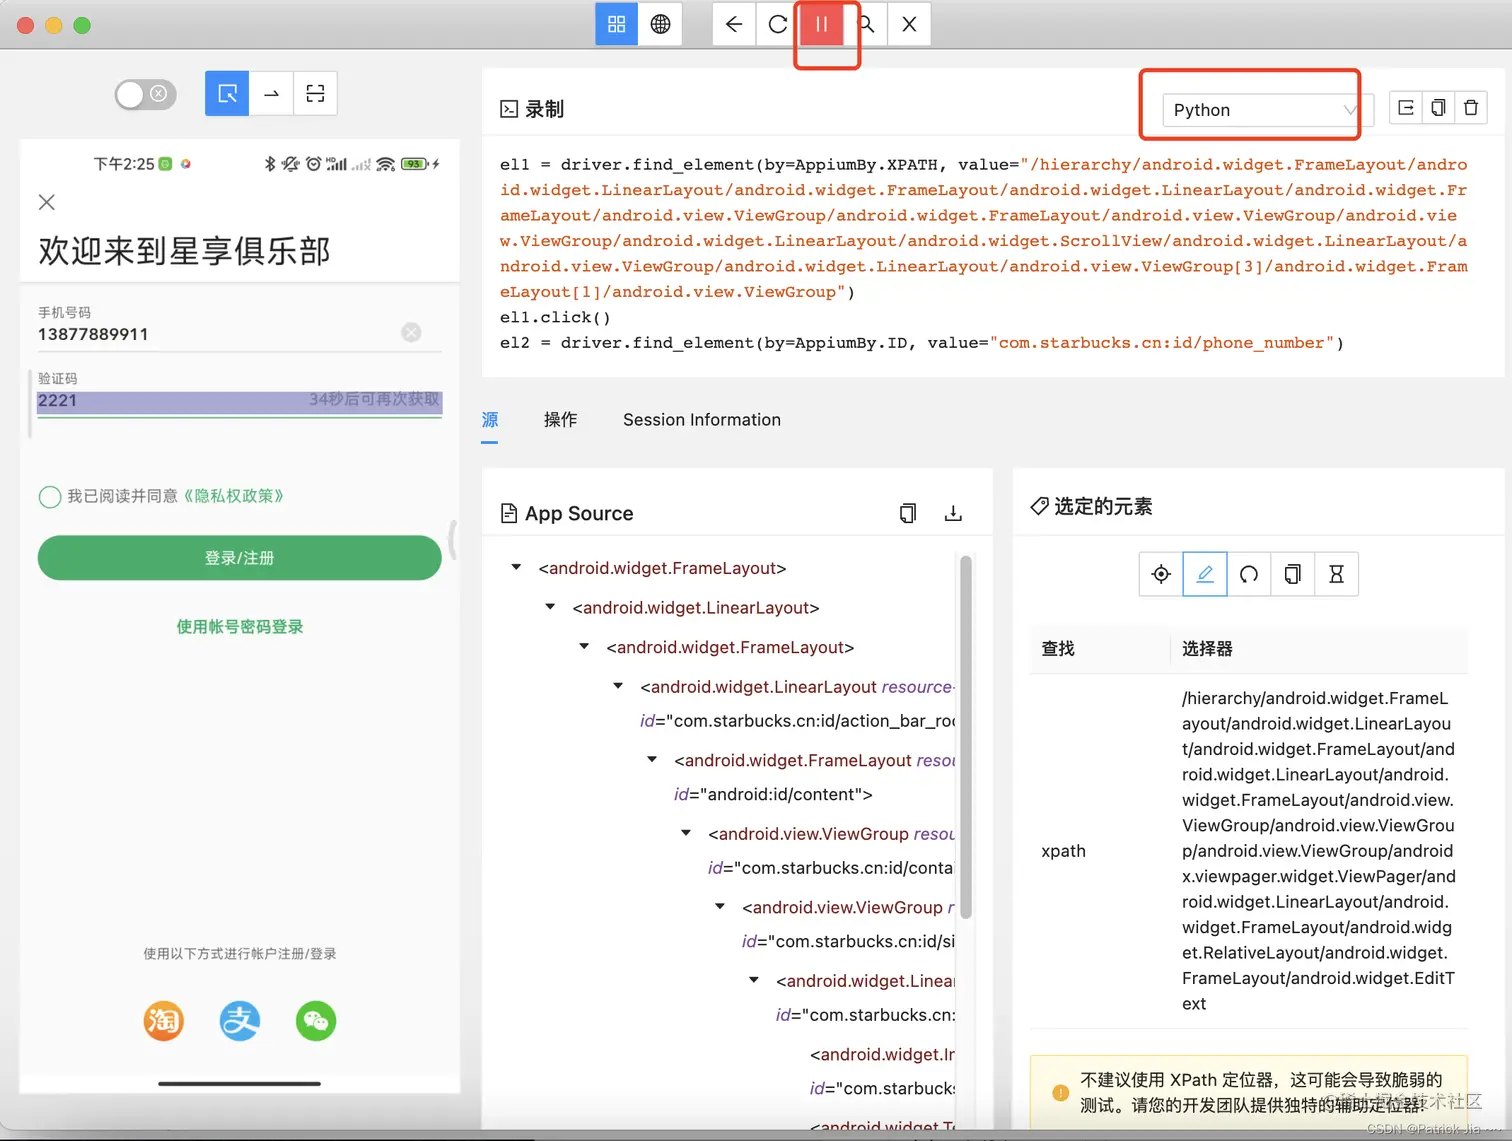Copy selected element attributes
The image size is (1512, 1141).
1293,574
